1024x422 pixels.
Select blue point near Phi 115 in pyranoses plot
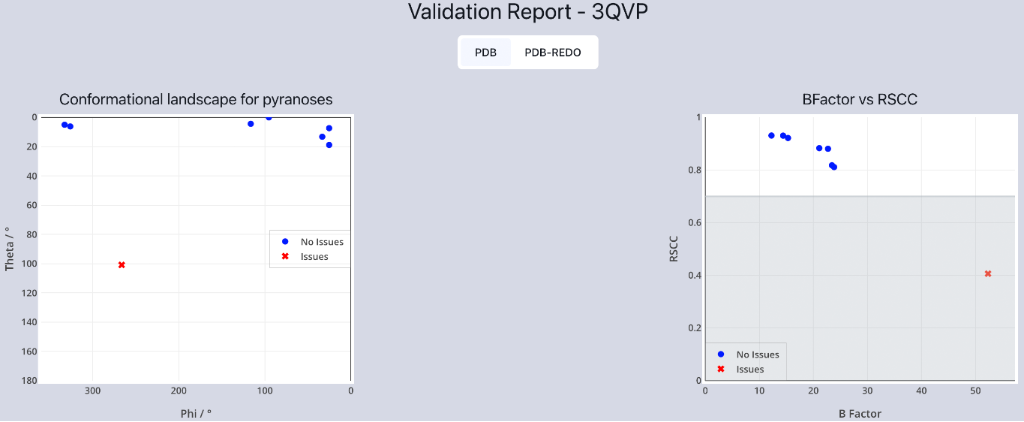pyautogui.click(x=251, y=124)
